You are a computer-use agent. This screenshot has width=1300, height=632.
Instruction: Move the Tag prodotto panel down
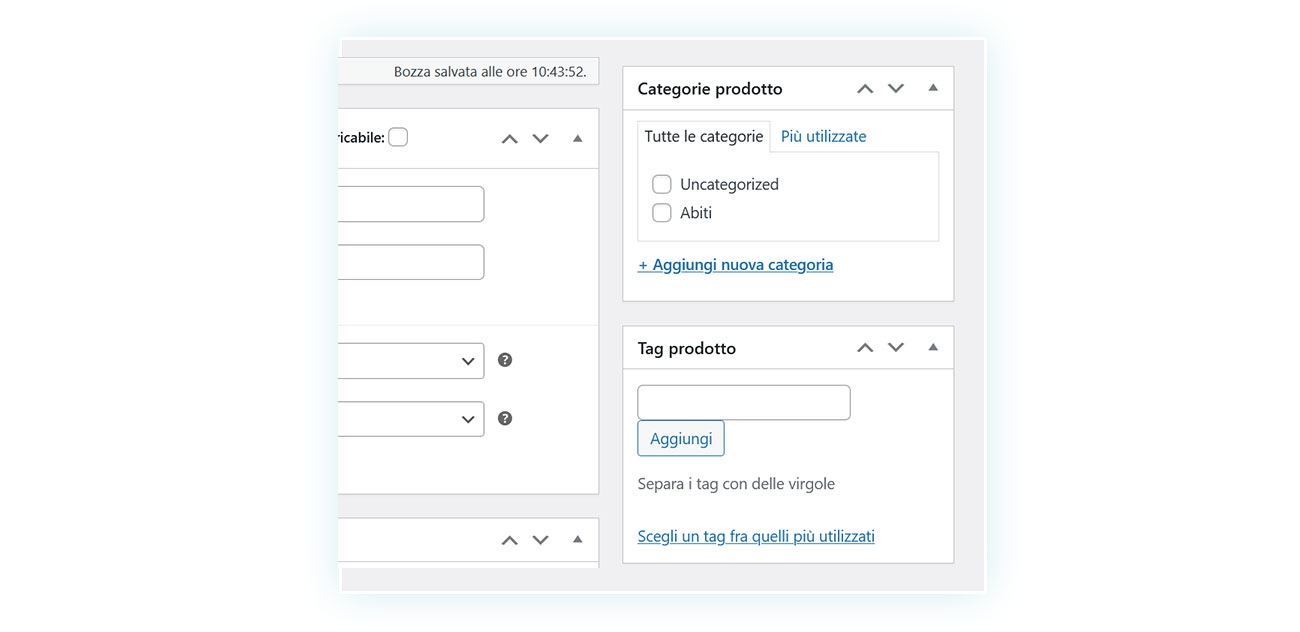(896, 348)
